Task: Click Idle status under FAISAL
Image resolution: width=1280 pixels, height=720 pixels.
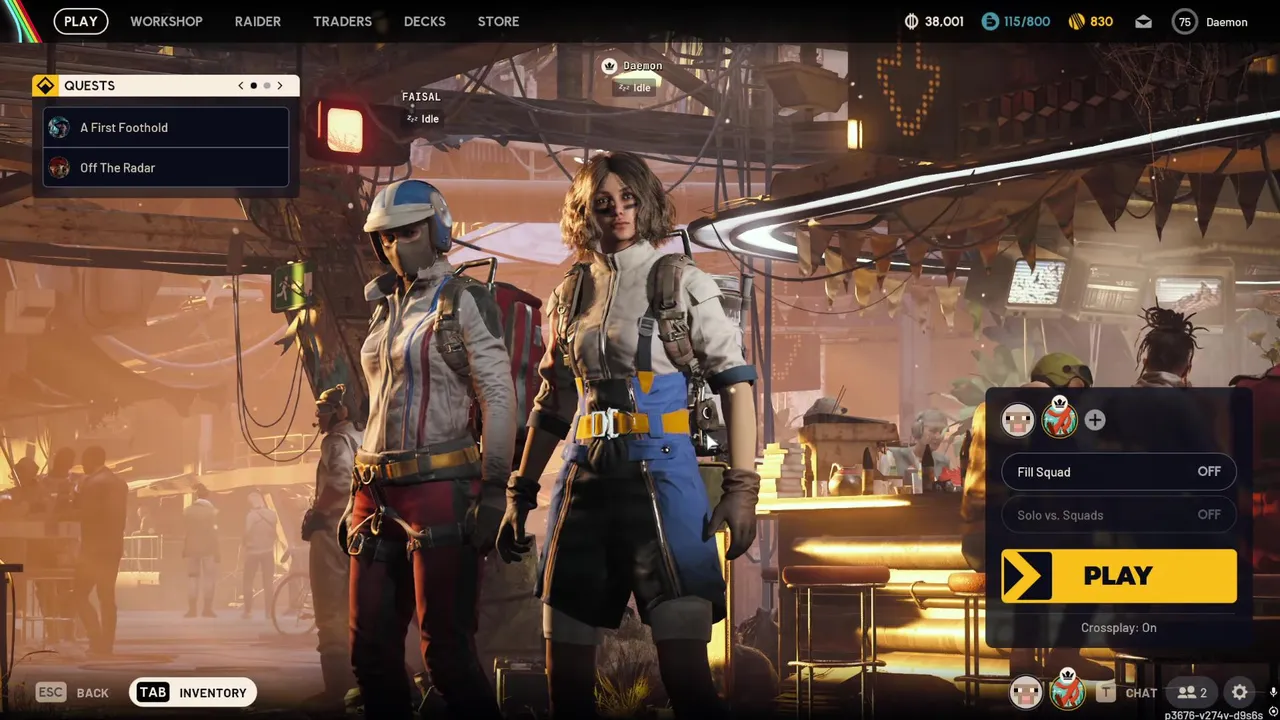Action: click(x=423, y=119)
